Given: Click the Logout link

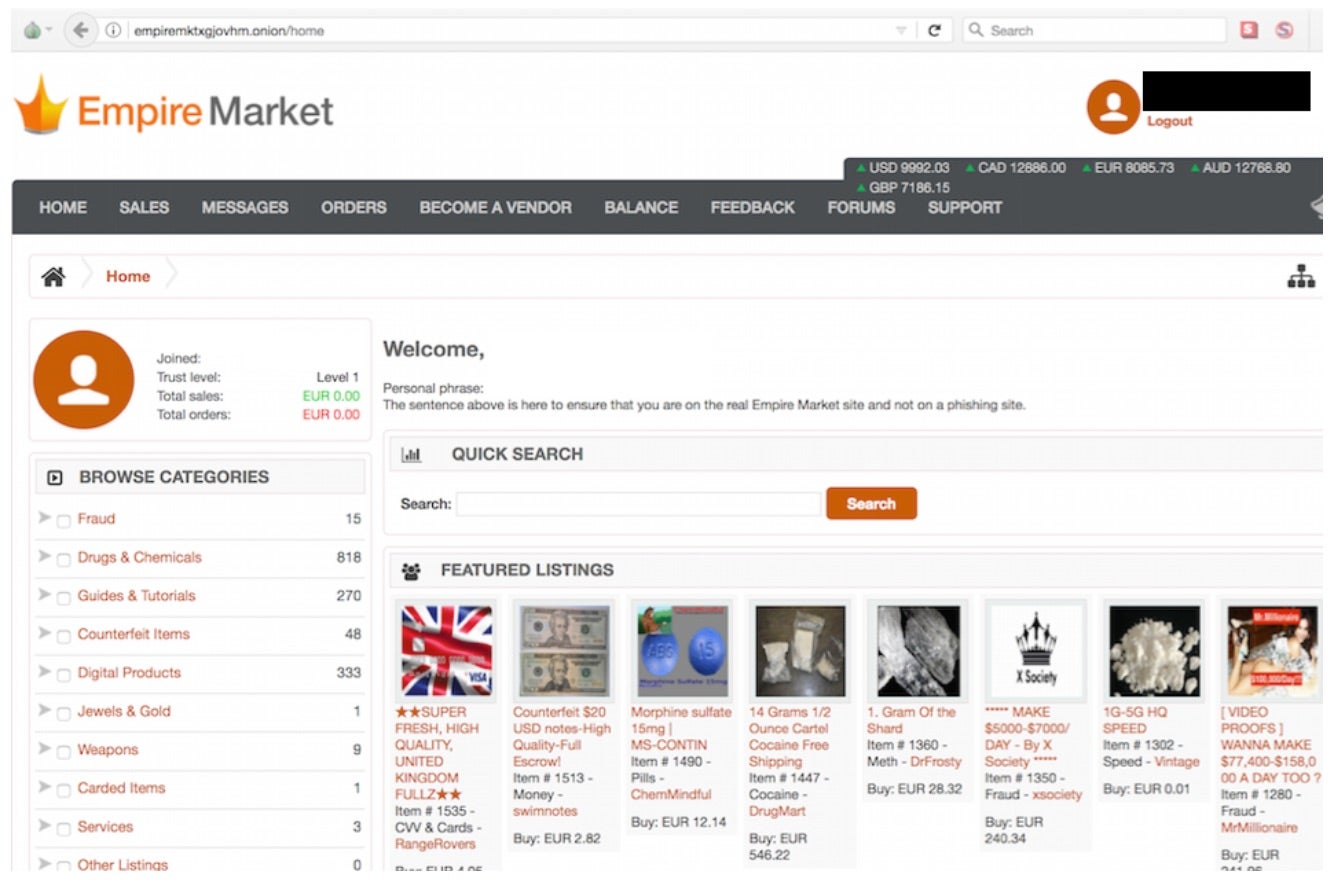Looking at the screenshot, I should (x=1169, y=121).
